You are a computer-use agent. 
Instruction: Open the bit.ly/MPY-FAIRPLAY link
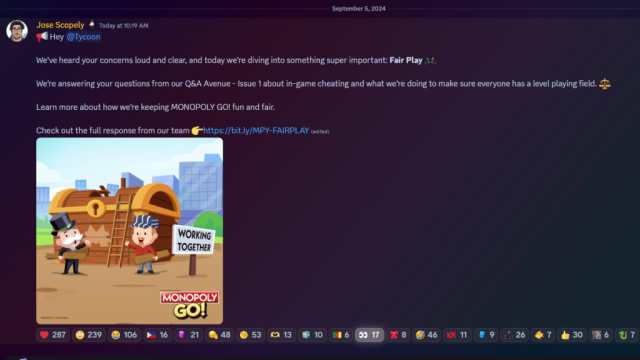point(256,131)
